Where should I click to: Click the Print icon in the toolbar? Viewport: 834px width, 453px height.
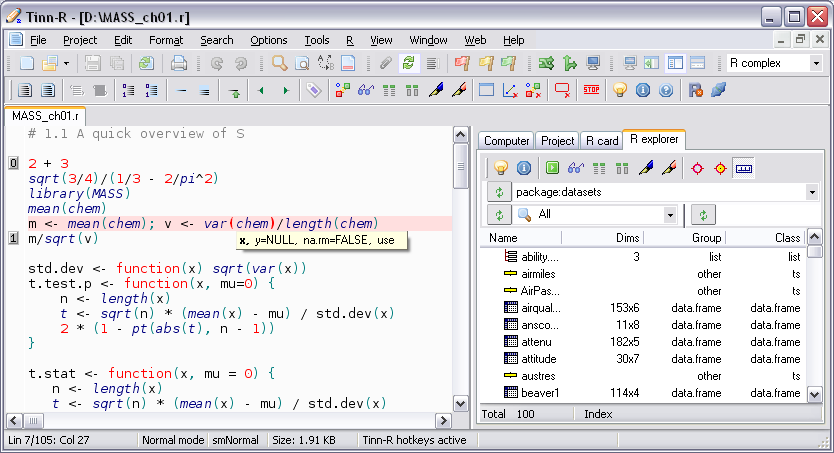pos(179,63)
